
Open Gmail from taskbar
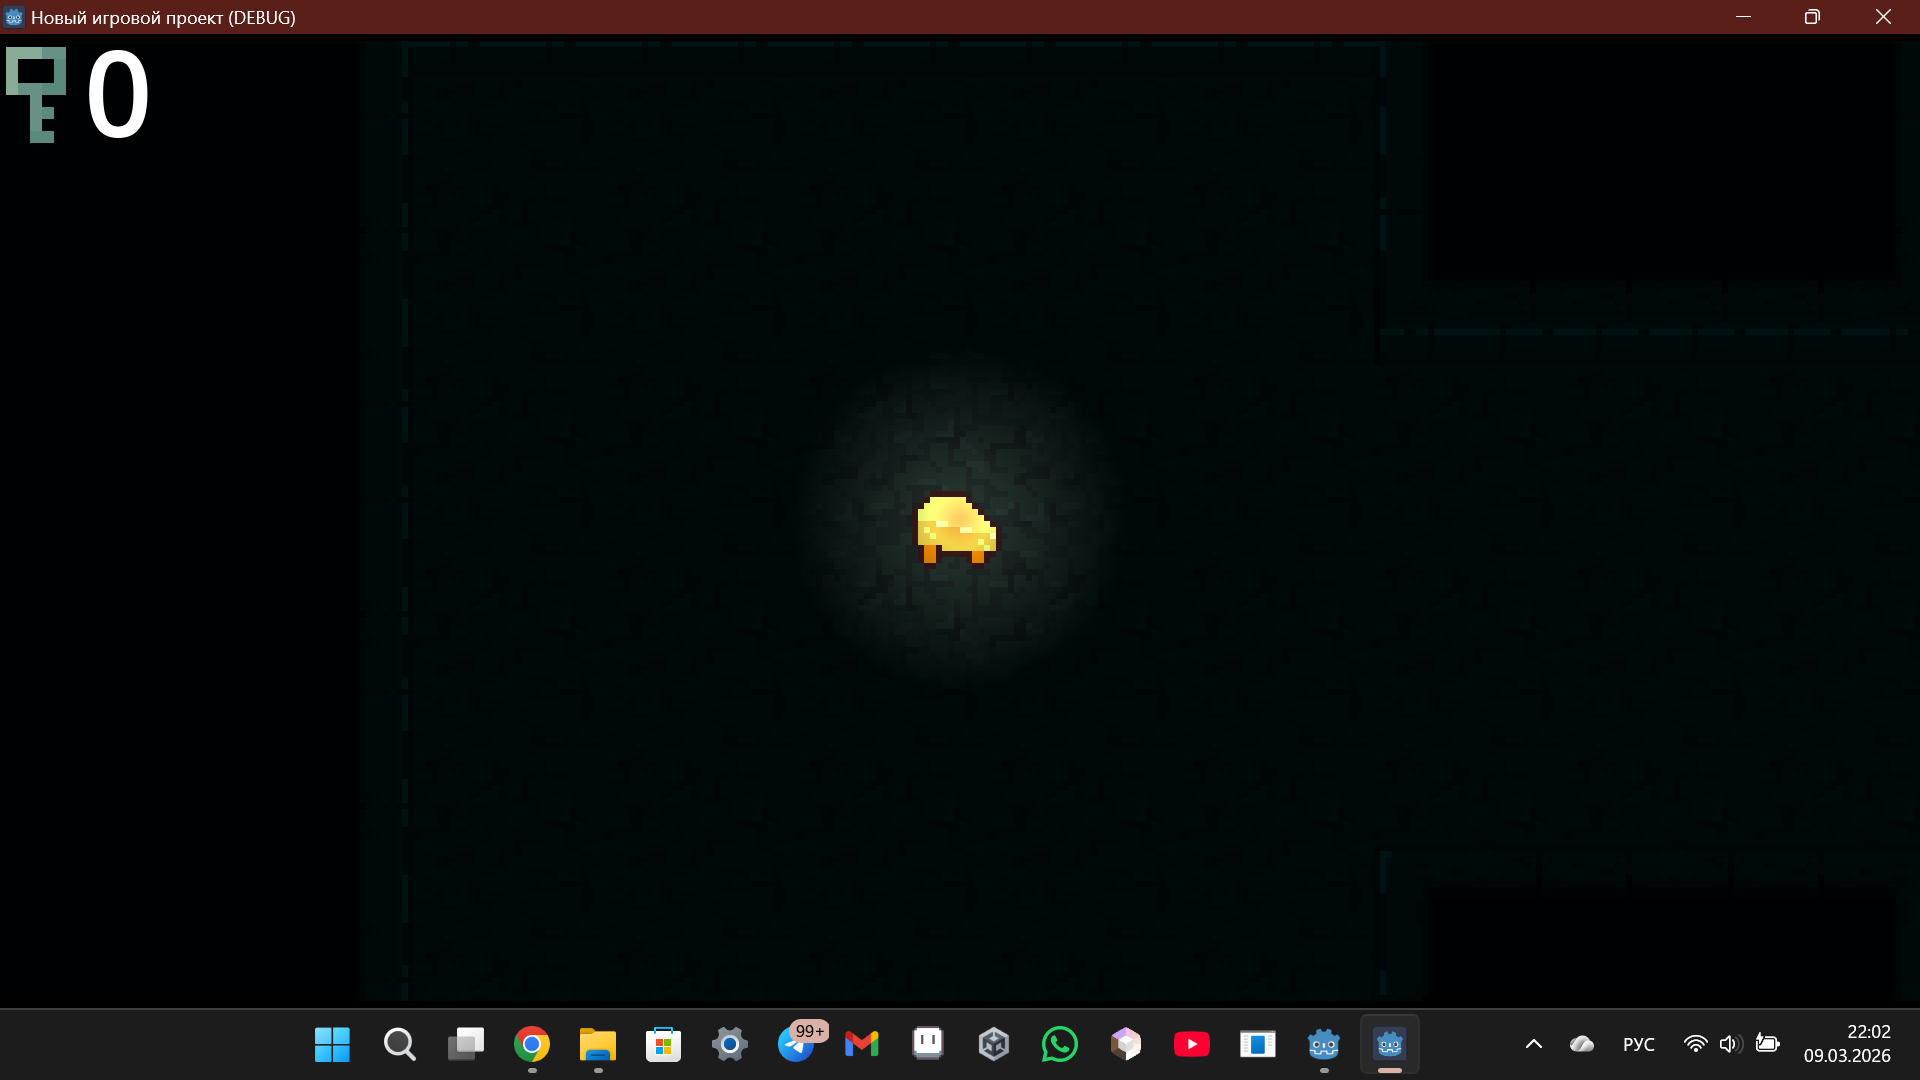click(x=861, y=1044)
